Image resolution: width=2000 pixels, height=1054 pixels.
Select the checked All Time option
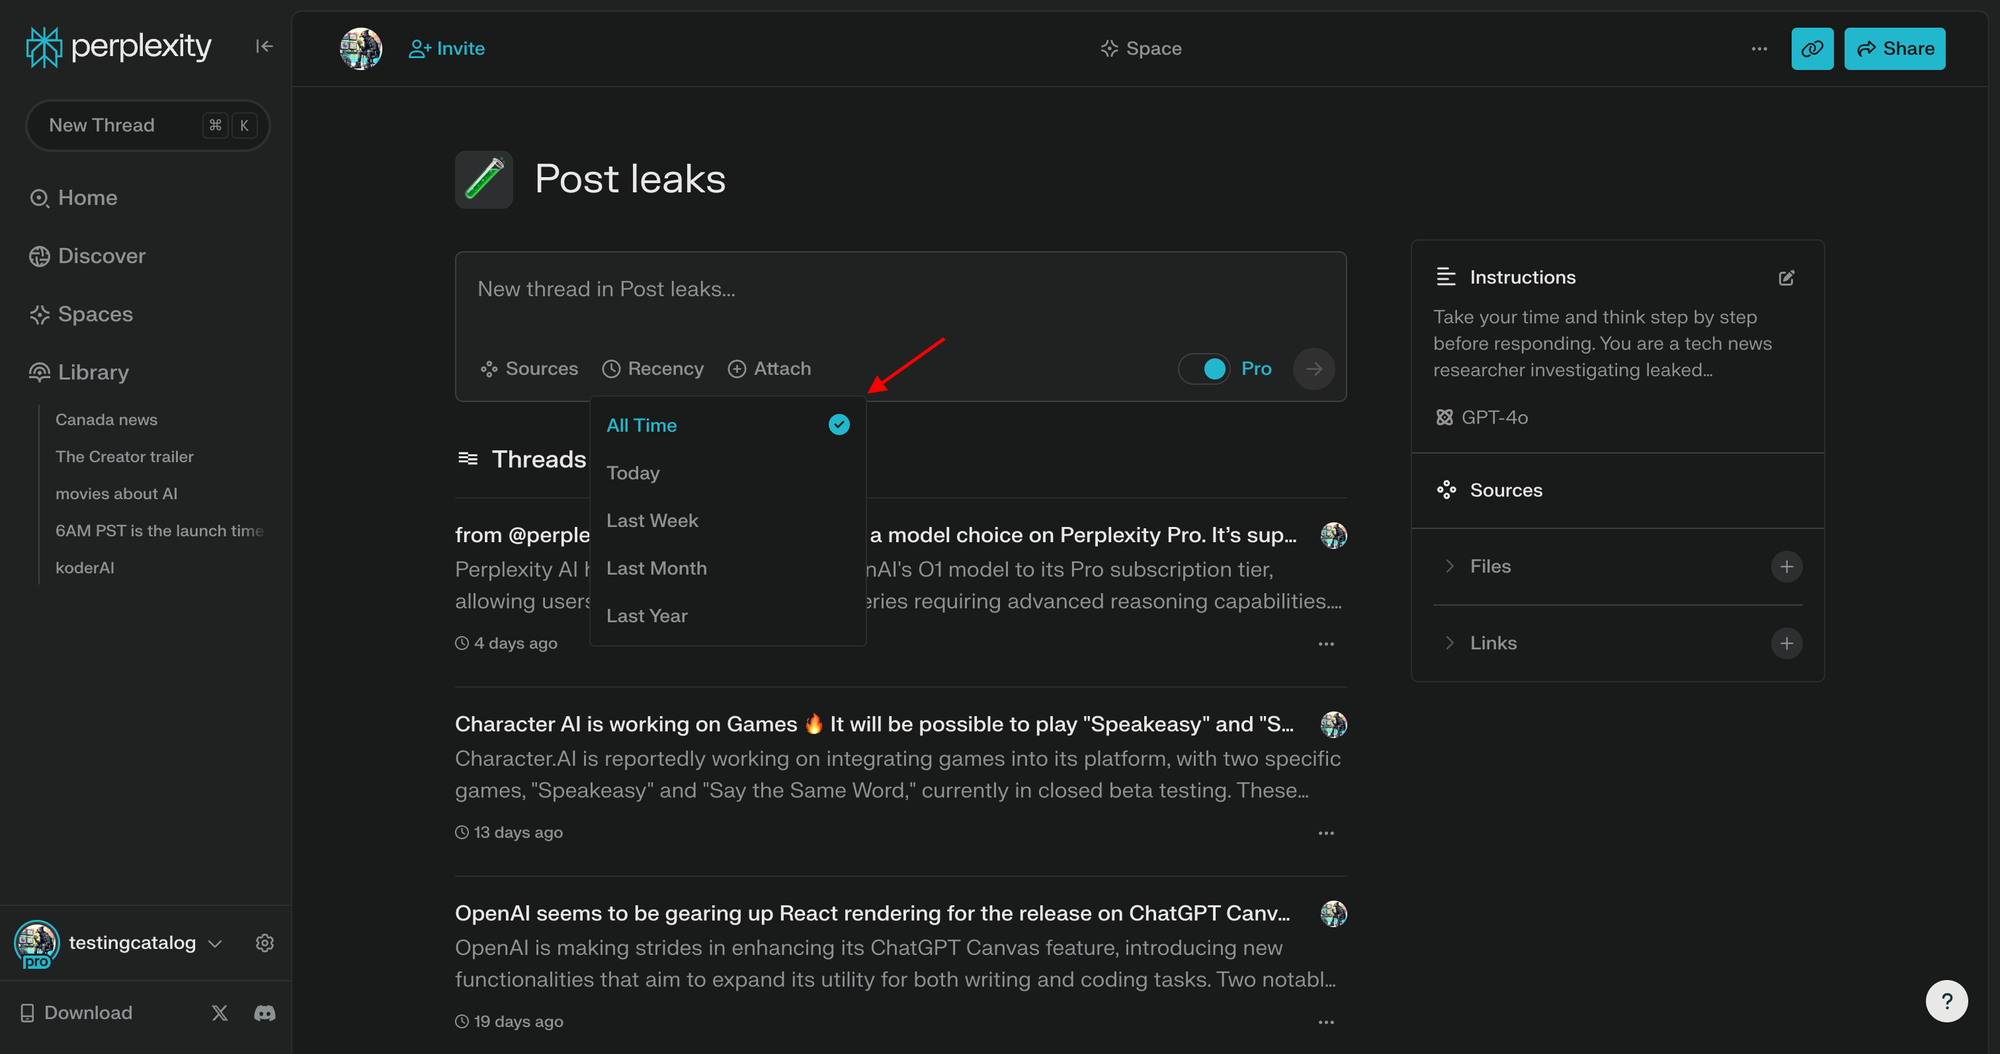(728, 425)
